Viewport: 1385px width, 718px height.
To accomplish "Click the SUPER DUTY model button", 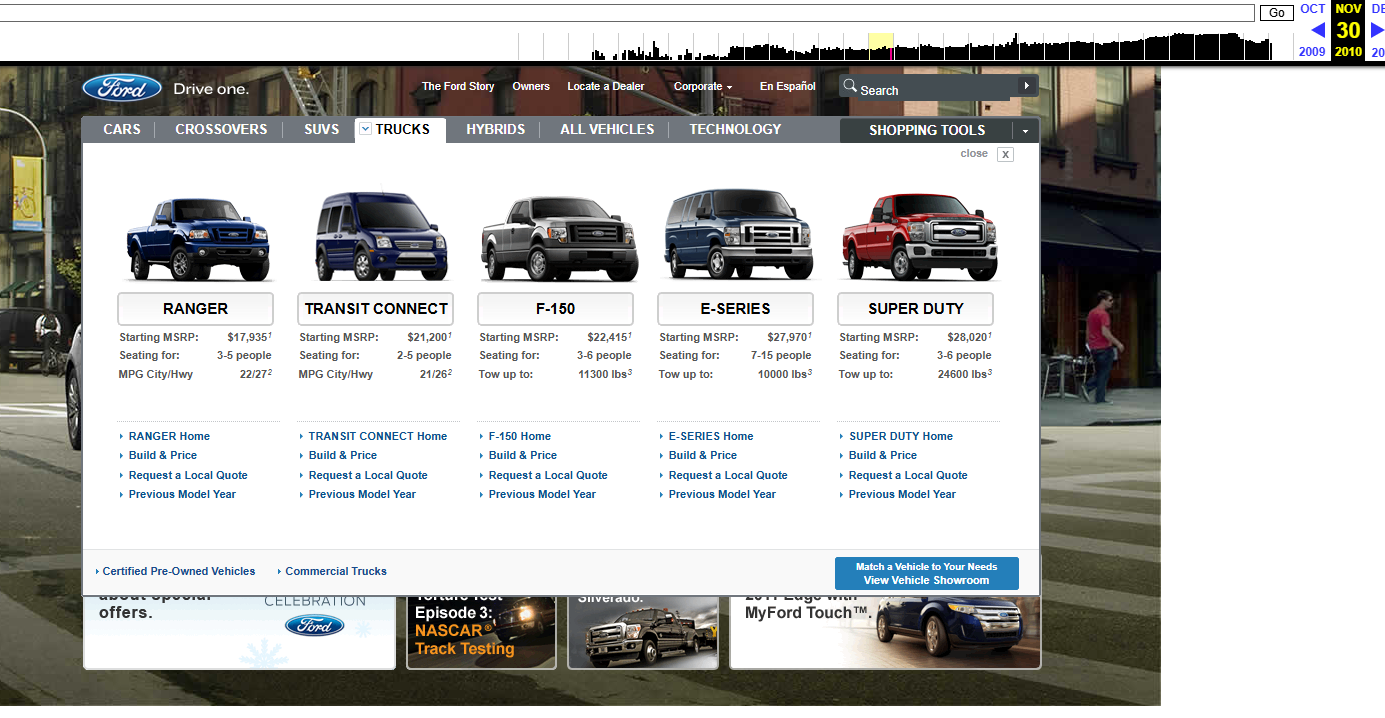I will (x=915, y=308).
